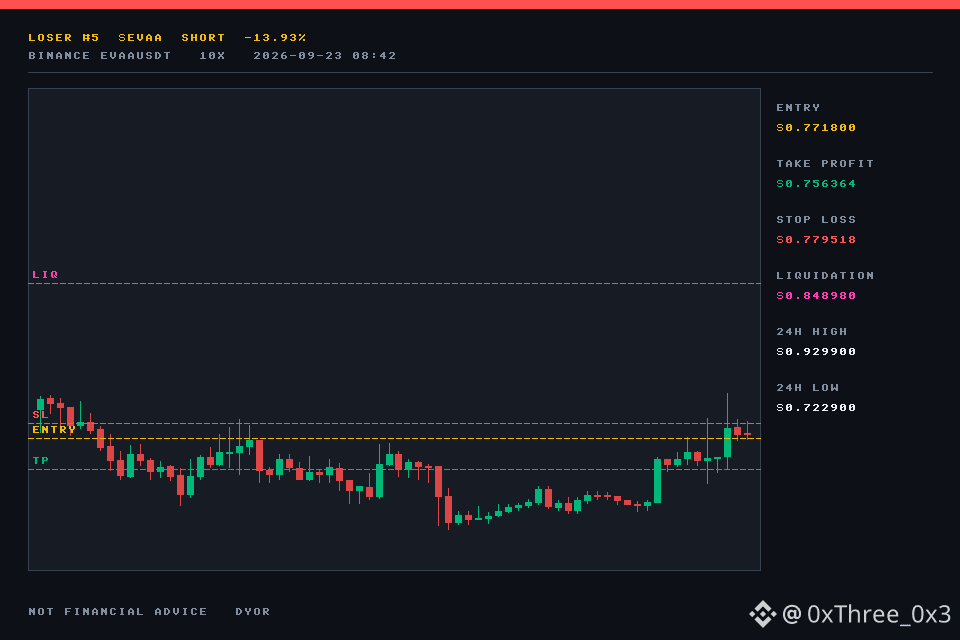
Task: Click the LOSER #5 title text
Action: (x=64, y=37)
